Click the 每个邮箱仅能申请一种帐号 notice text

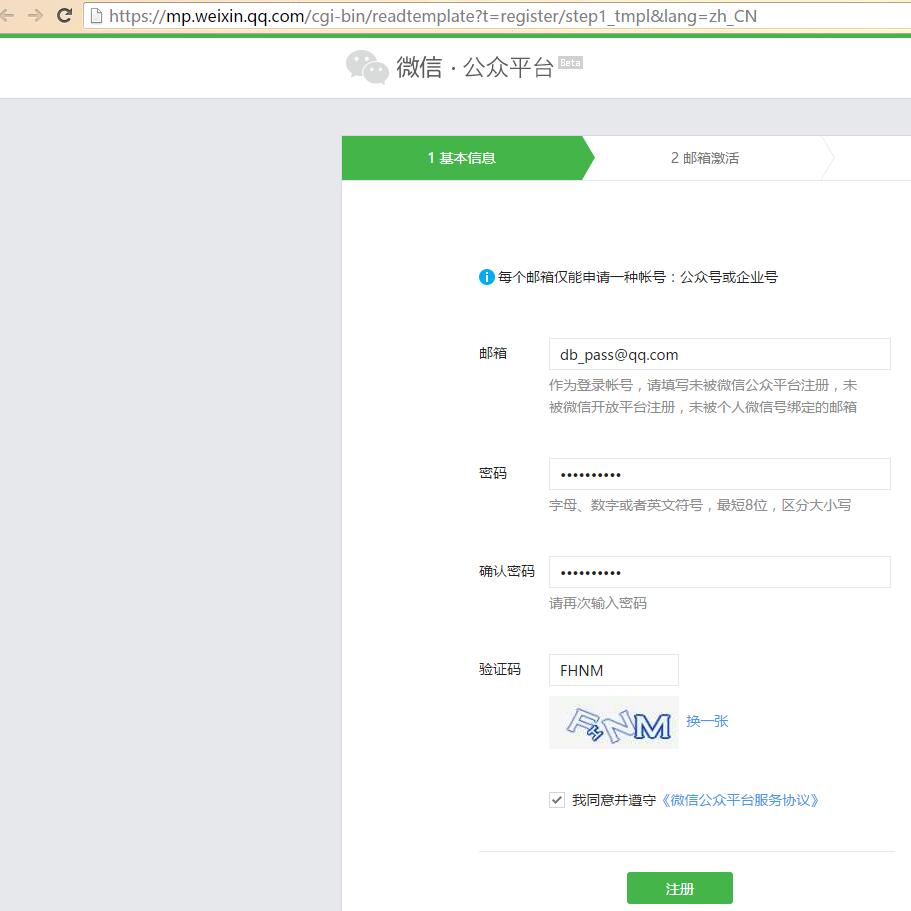[x=637, y=277]
